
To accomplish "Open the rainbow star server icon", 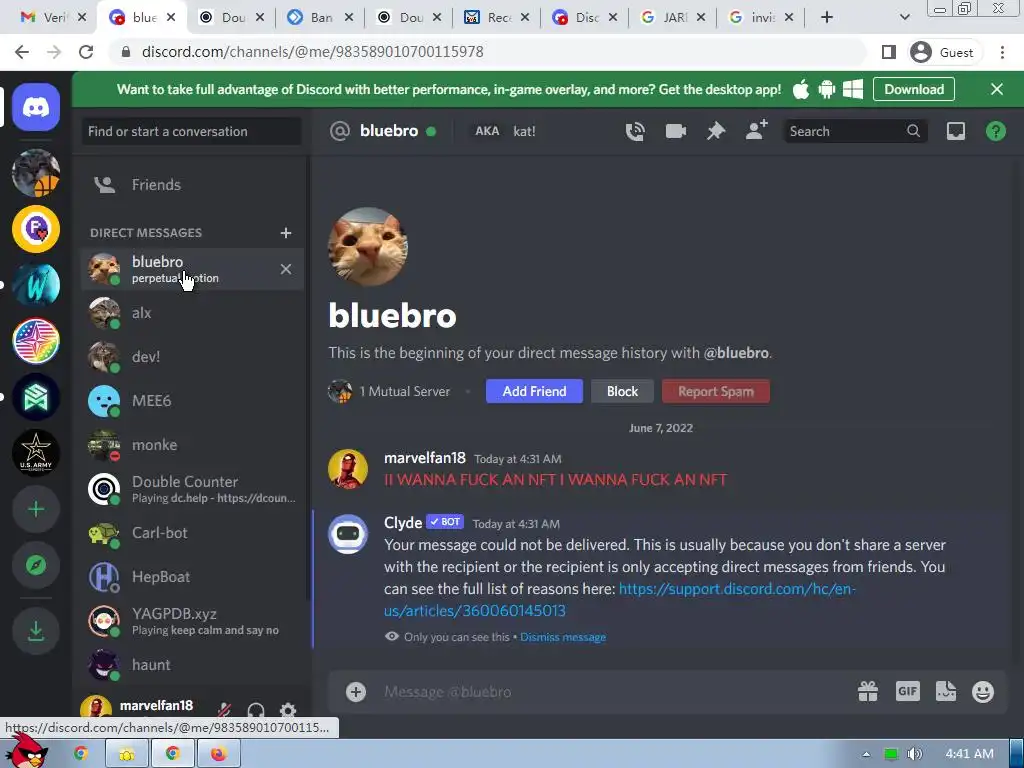I will pyautogui.click(x=36, y=341).
